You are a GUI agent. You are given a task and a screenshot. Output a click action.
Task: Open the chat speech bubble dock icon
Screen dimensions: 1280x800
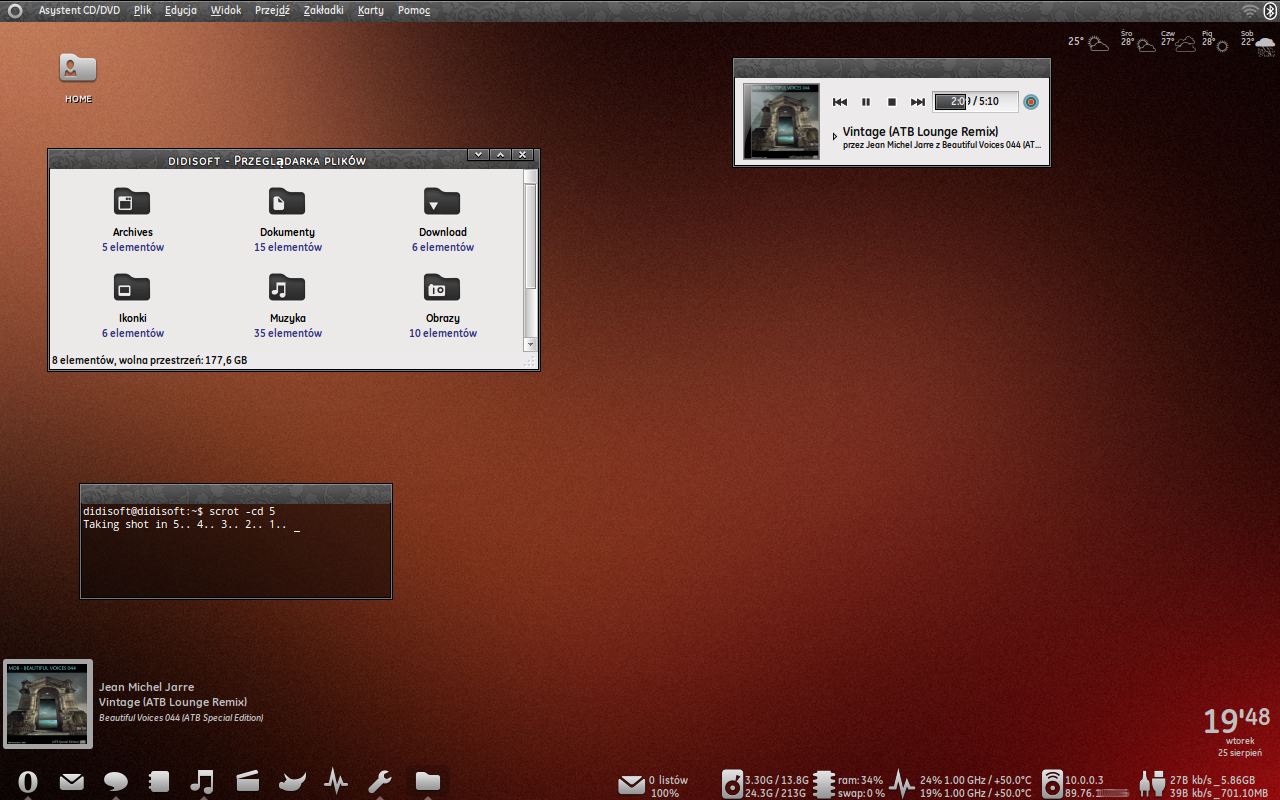tap(116, 782)
